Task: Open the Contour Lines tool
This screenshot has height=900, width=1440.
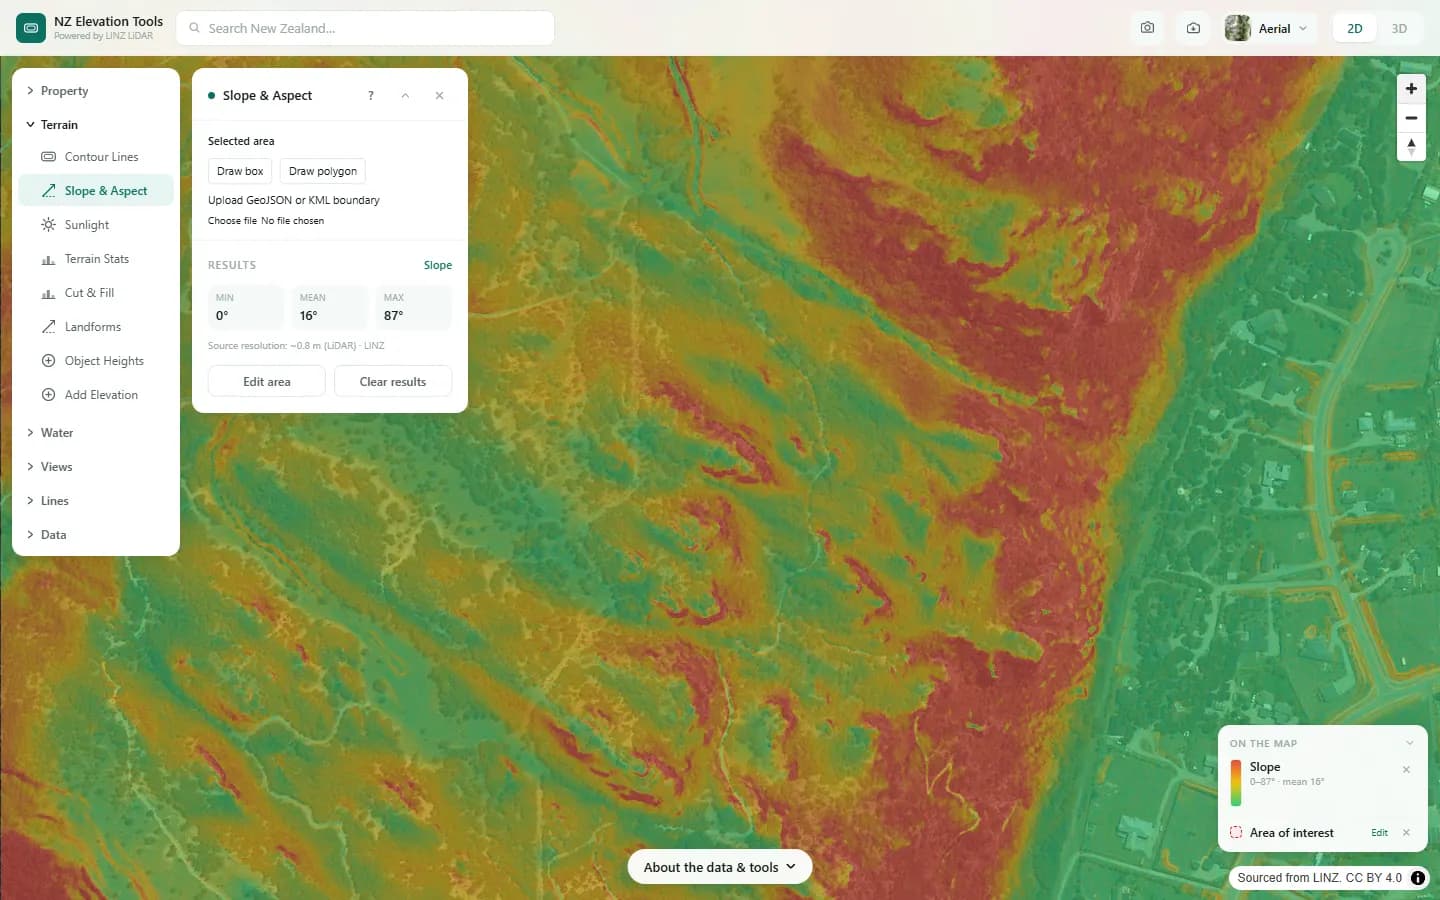Action: (x=96, y=157)
